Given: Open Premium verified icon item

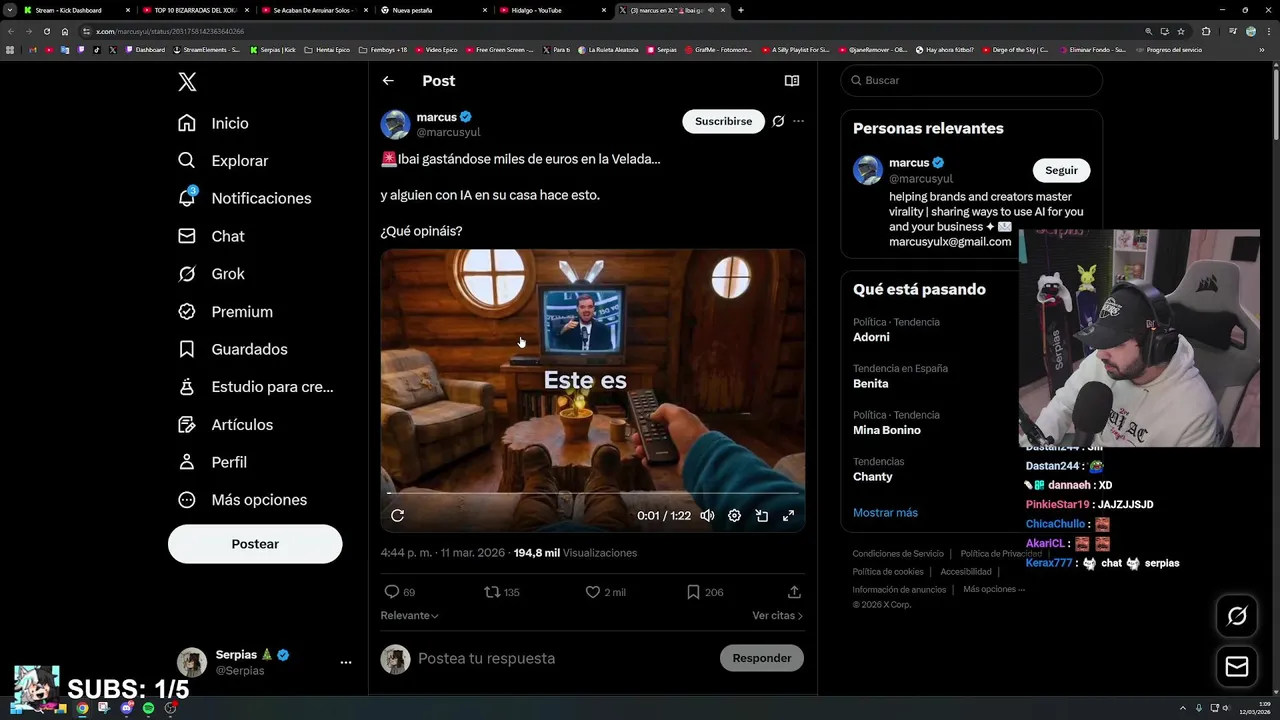Looking at the screenshot, I should [x=187, y=312].
